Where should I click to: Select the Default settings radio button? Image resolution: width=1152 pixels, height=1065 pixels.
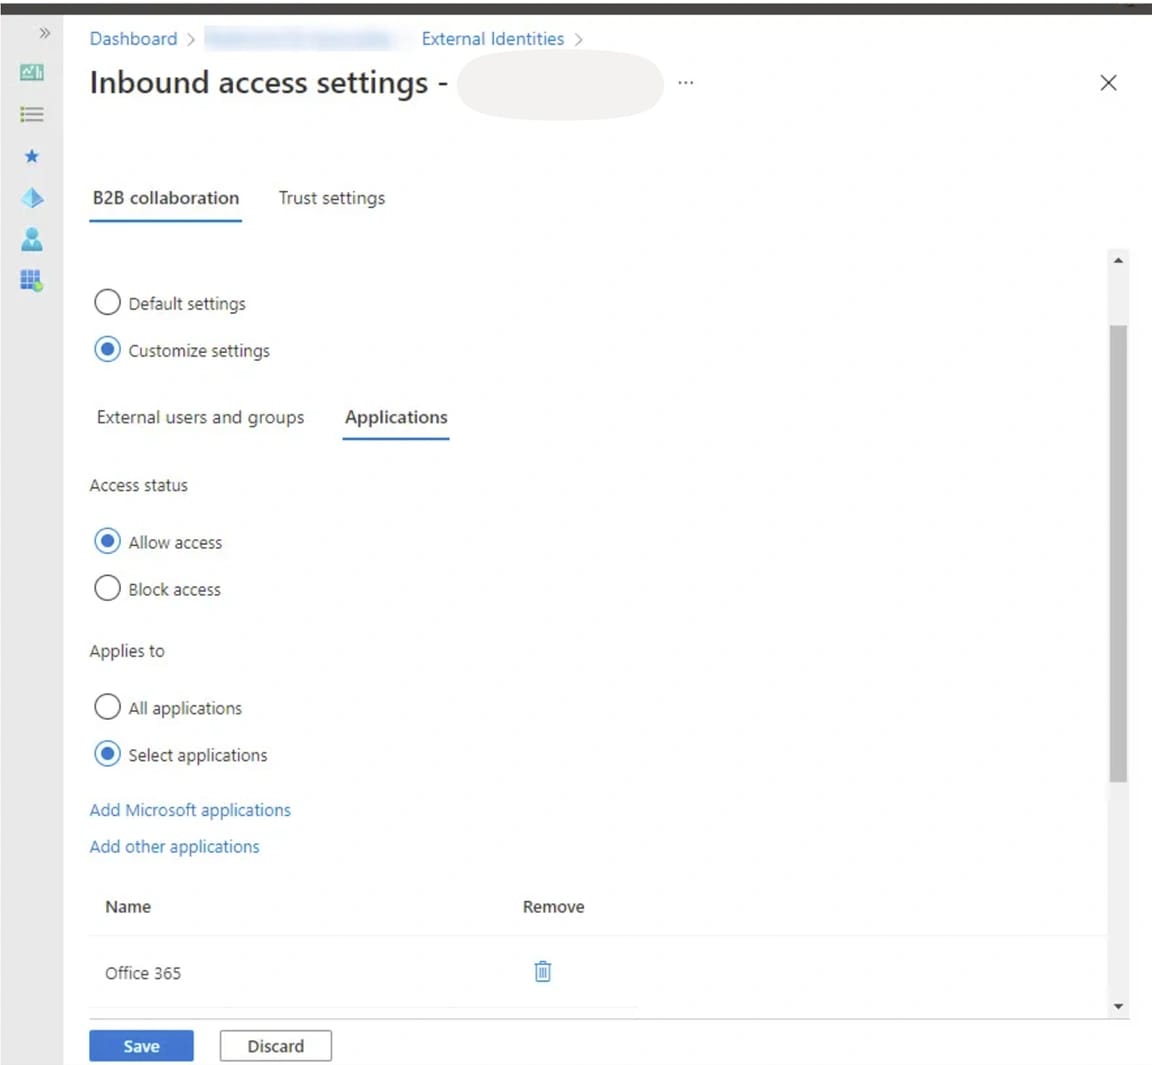pos(107,302)
